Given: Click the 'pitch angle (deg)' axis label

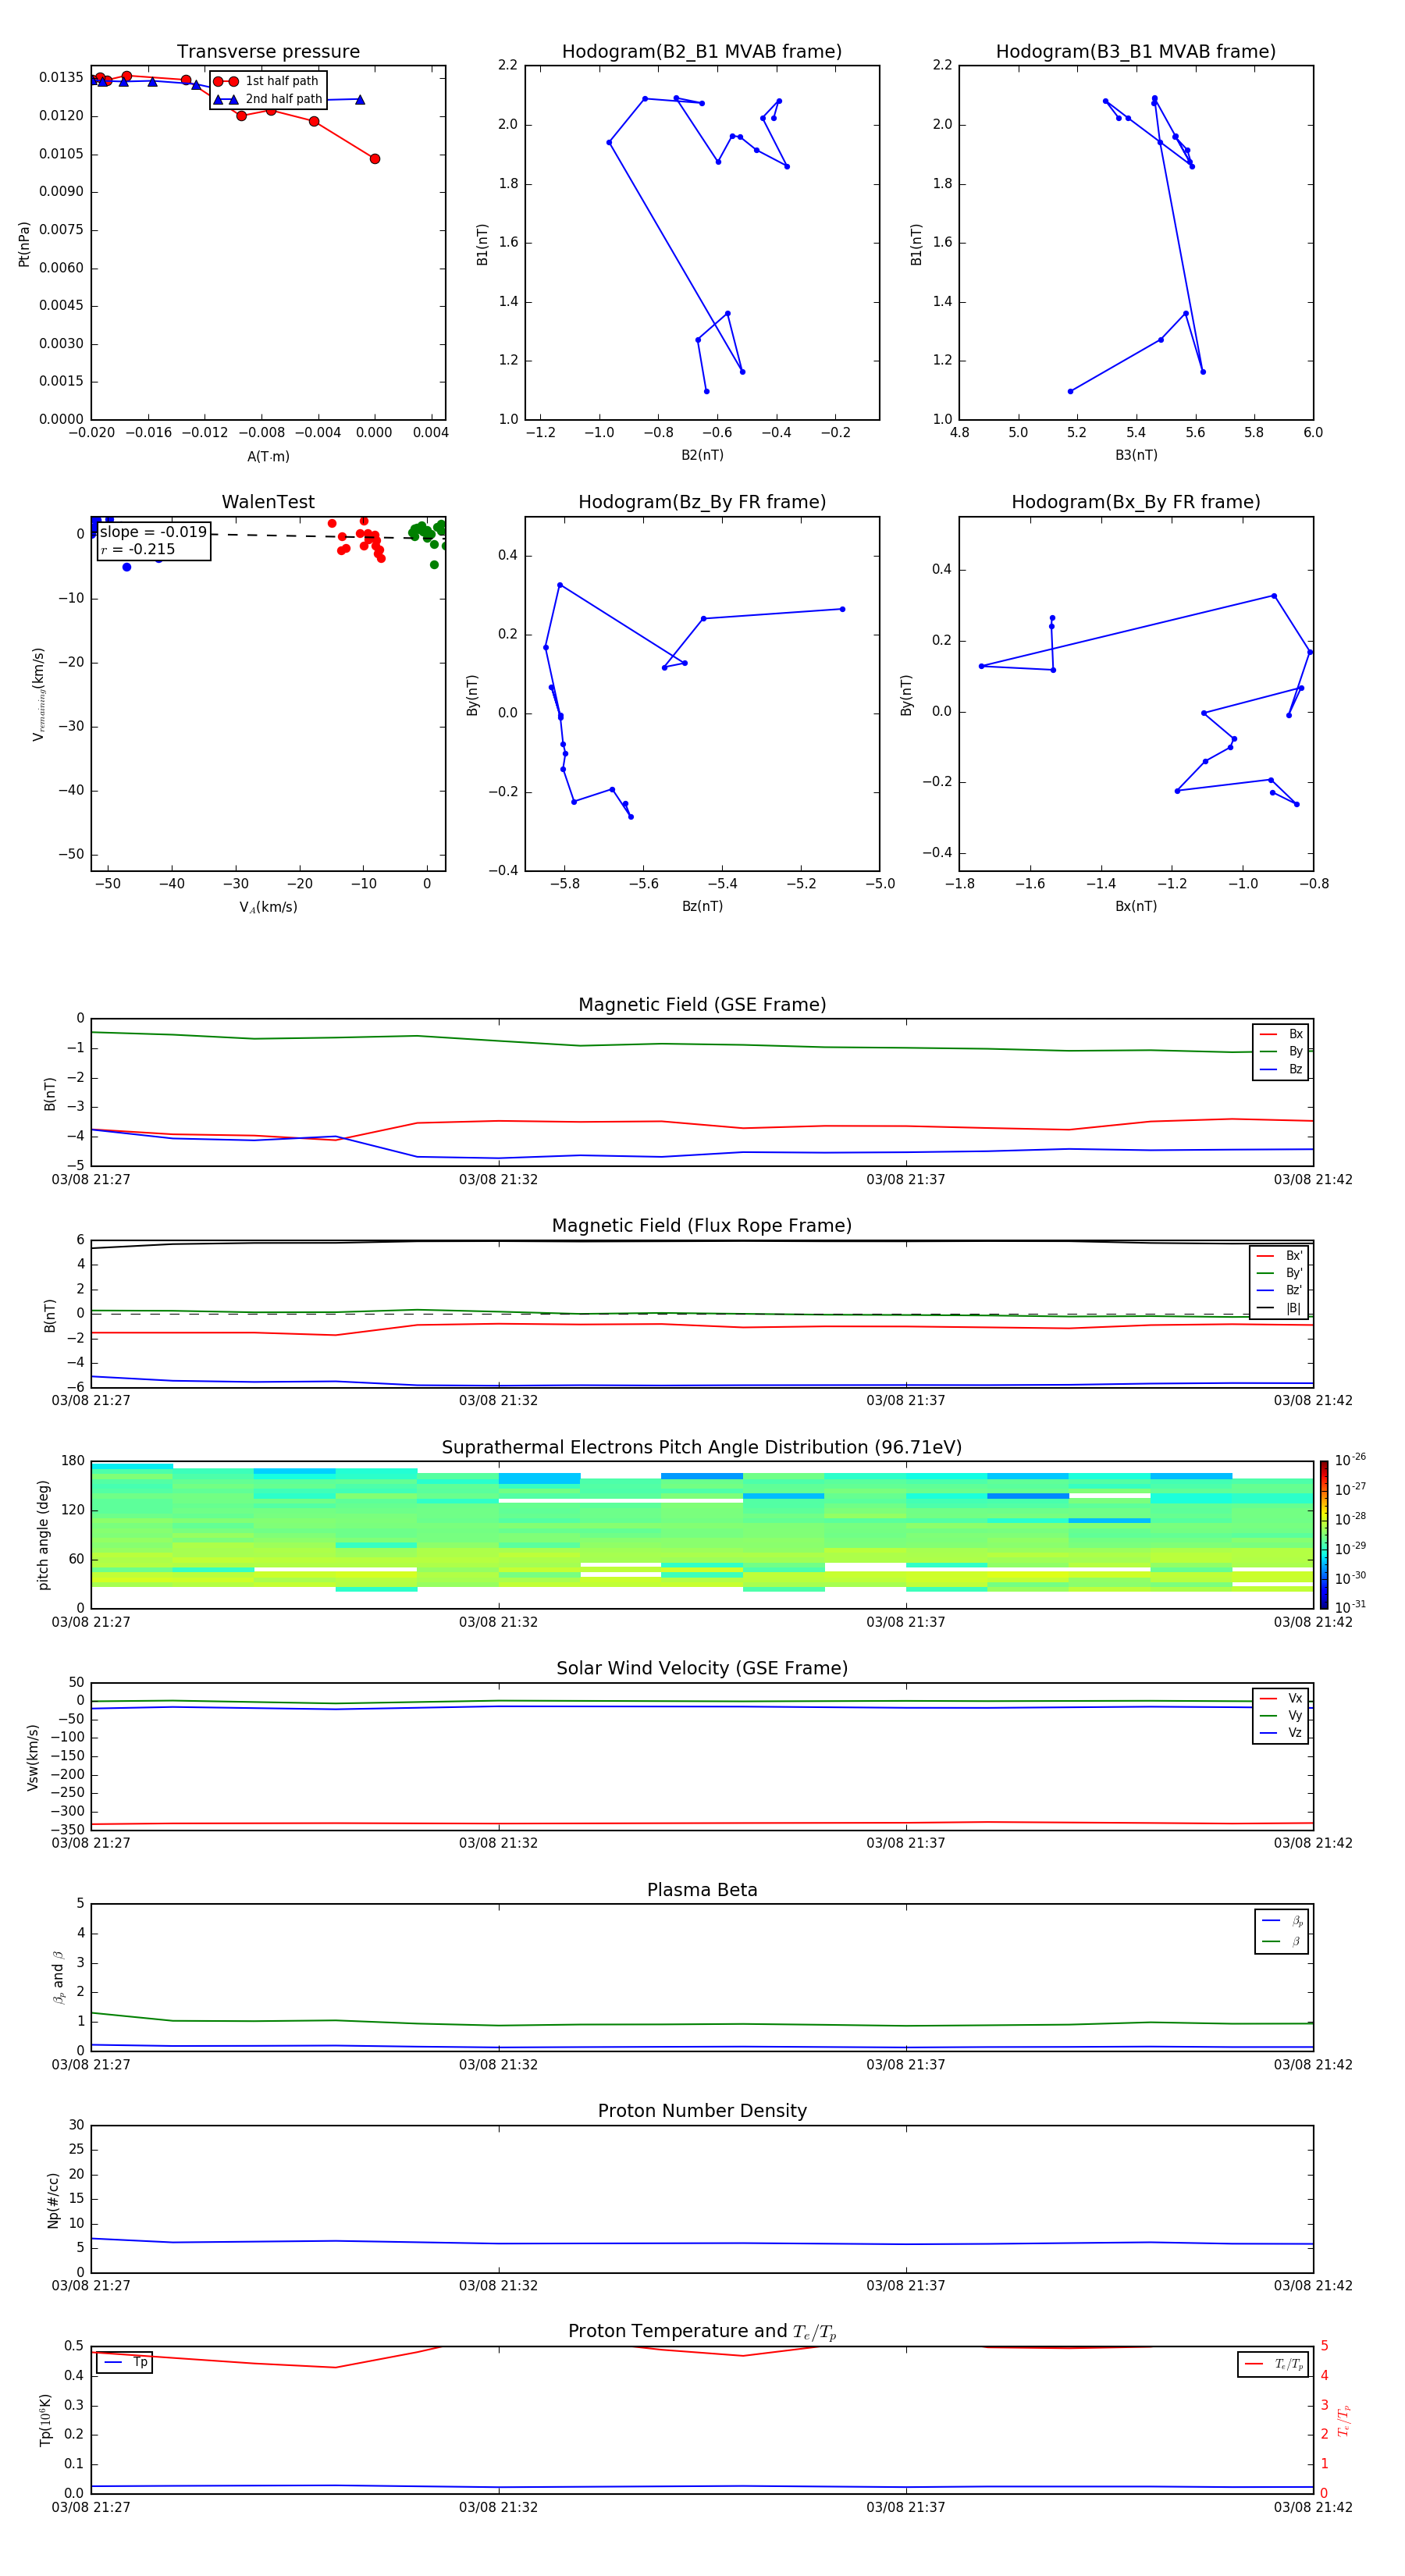Looking at the screenshot, I should tap(43, 1535).
